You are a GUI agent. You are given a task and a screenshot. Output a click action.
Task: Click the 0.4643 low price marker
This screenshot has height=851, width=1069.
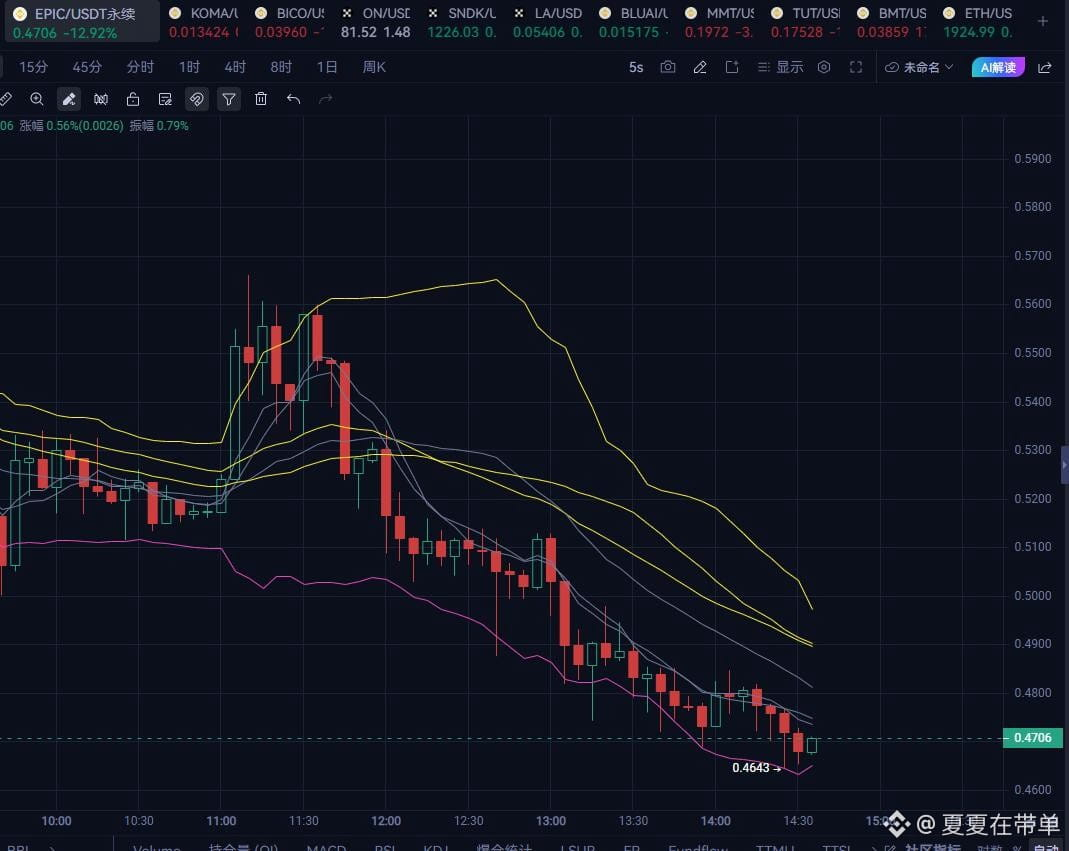756,768
